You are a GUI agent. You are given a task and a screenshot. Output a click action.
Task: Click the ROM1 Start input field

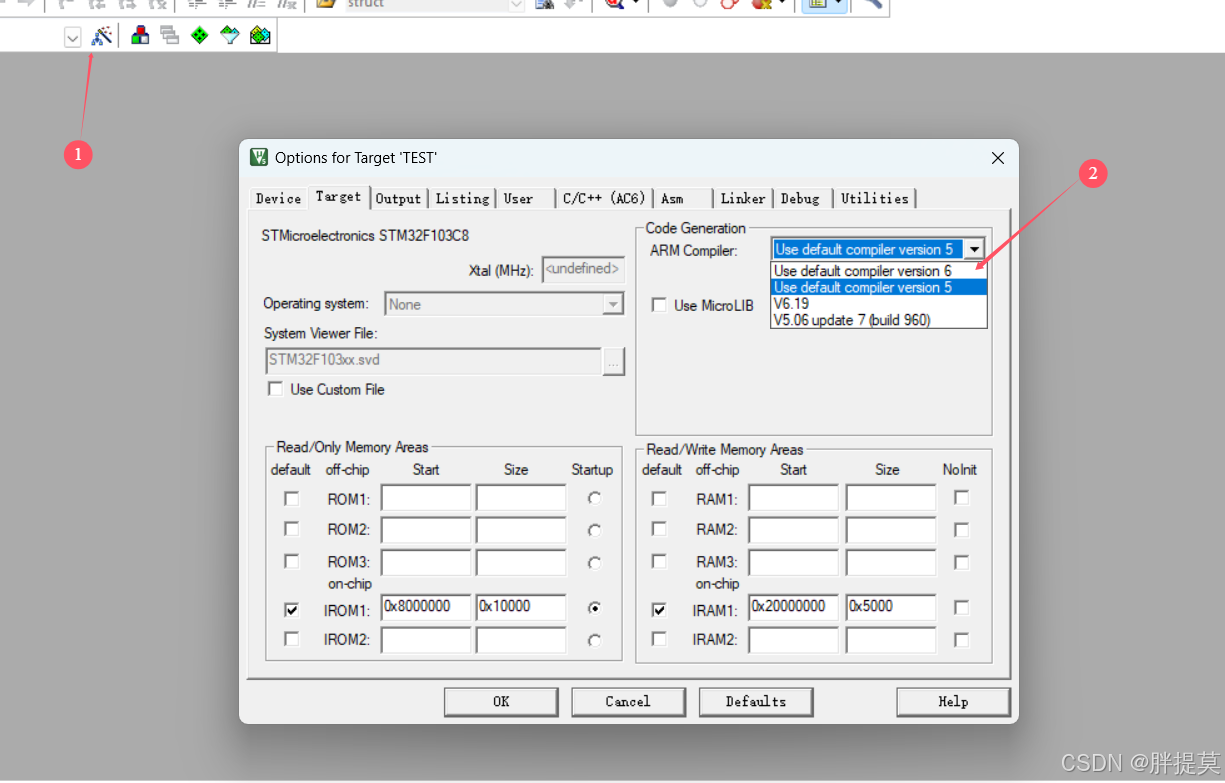(425, 498)
